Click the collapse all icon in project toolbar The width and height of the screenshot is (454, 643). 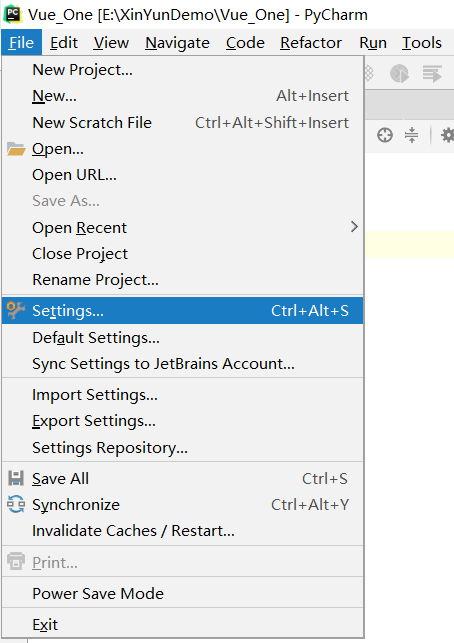[411, 135]
